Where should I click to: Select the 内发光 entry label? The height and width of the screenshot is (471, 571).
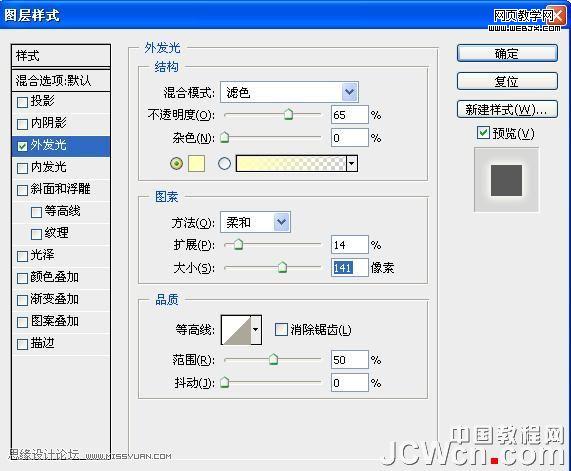48,167
